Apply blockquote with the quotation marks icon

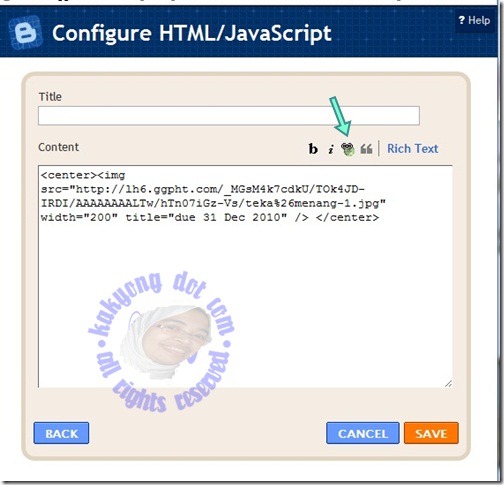pos(366,149)
